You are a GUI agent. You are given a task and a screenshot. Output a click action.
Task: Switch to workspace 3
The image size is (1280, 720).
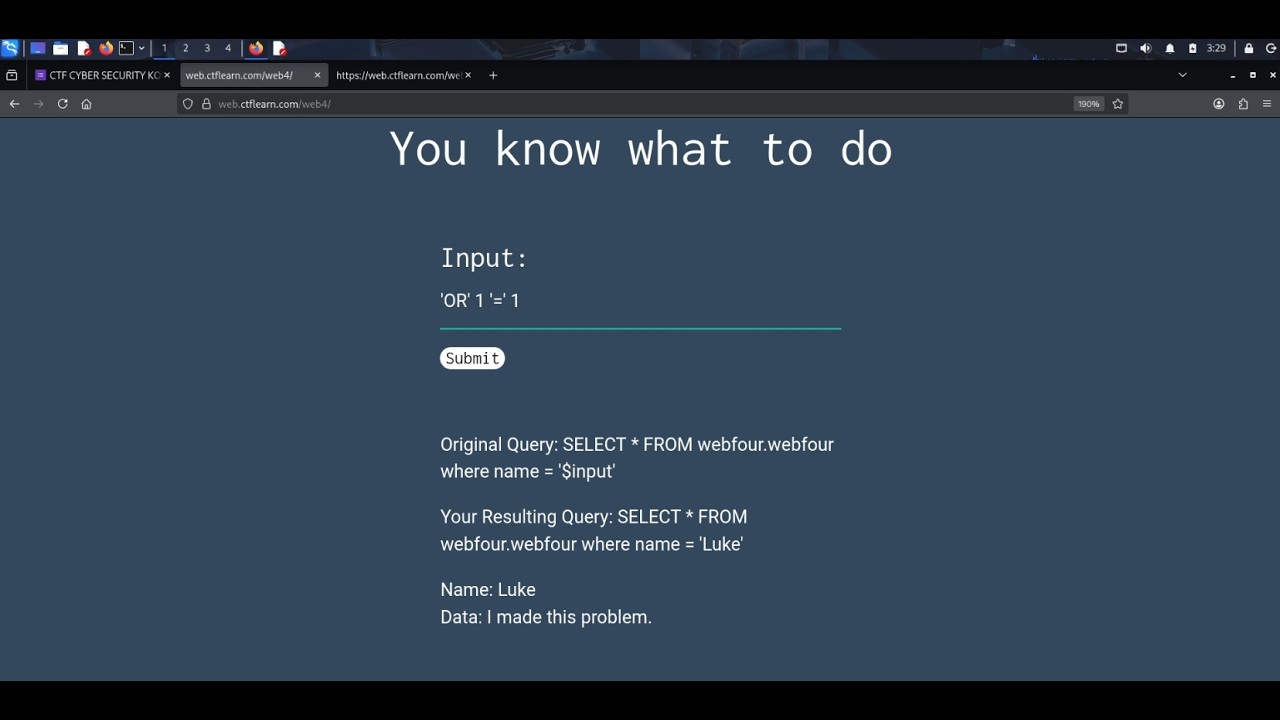pyautogui.click(x=207, y=48)
